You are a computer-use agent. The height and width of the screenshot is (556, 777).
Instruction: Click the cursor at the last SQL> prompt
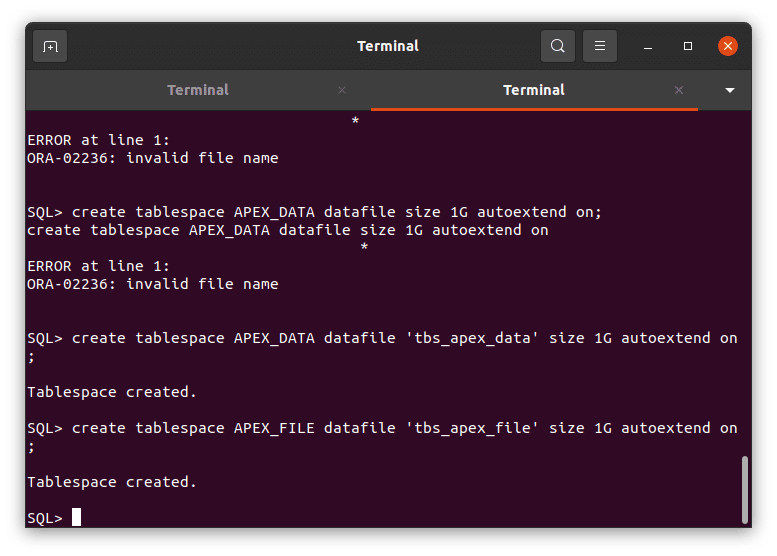pyautogui.click(x=76, y=517)
